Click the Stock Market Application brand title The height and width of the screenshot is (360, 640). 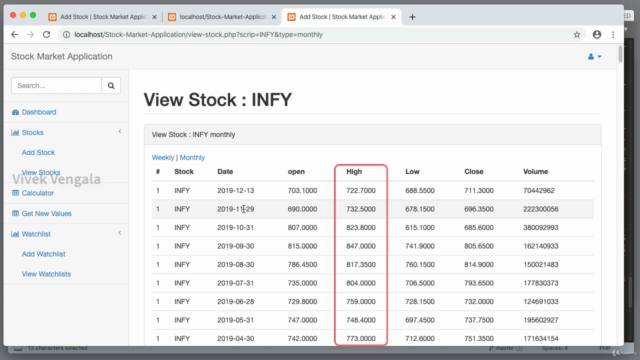coord(62,57)
